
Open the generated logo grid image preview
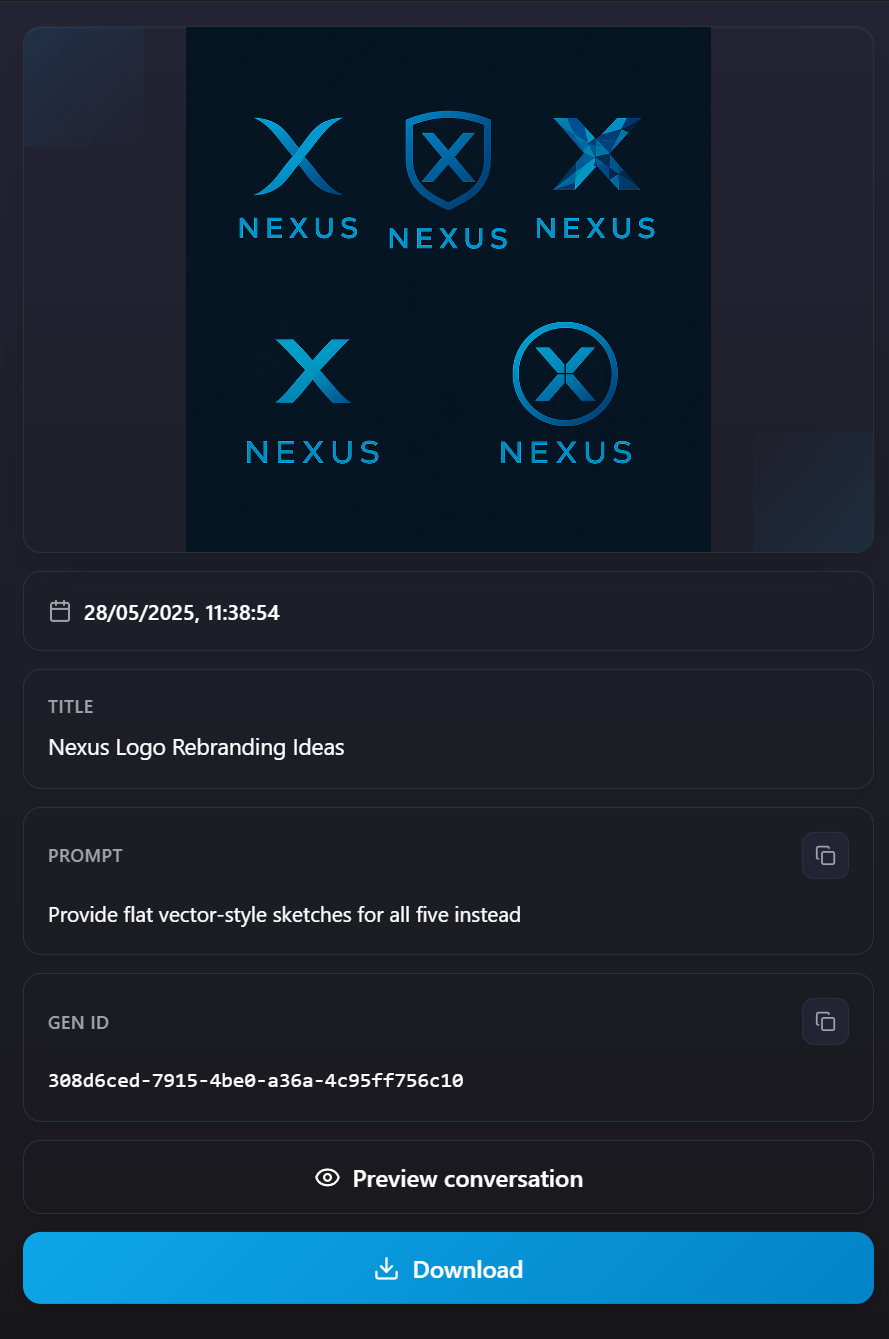[x=448, y=289]
